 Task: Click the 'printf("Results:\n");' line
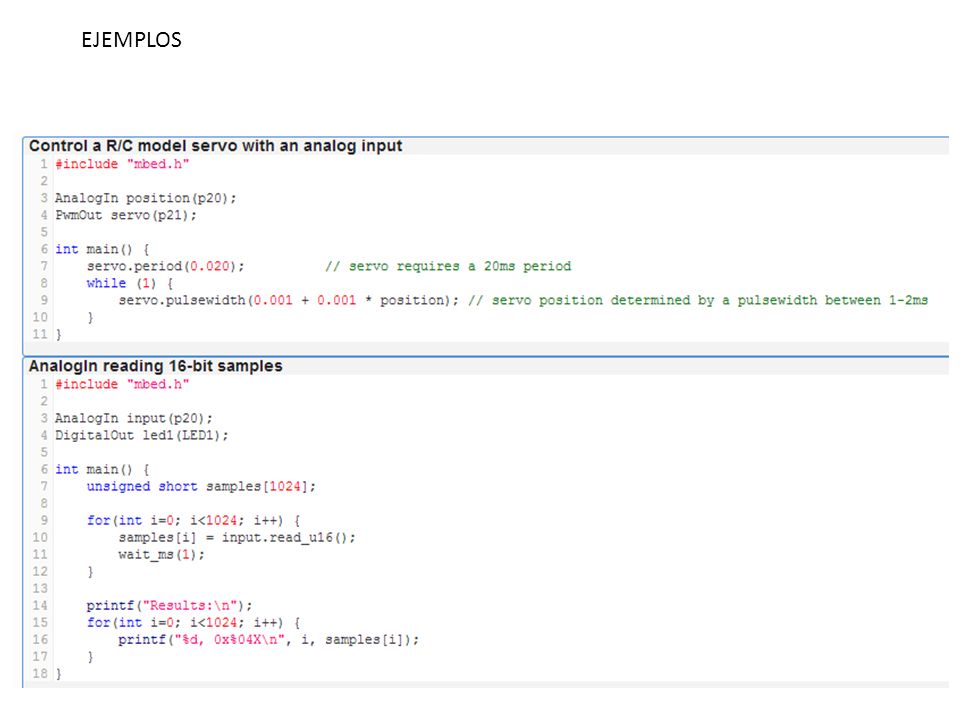170,606
